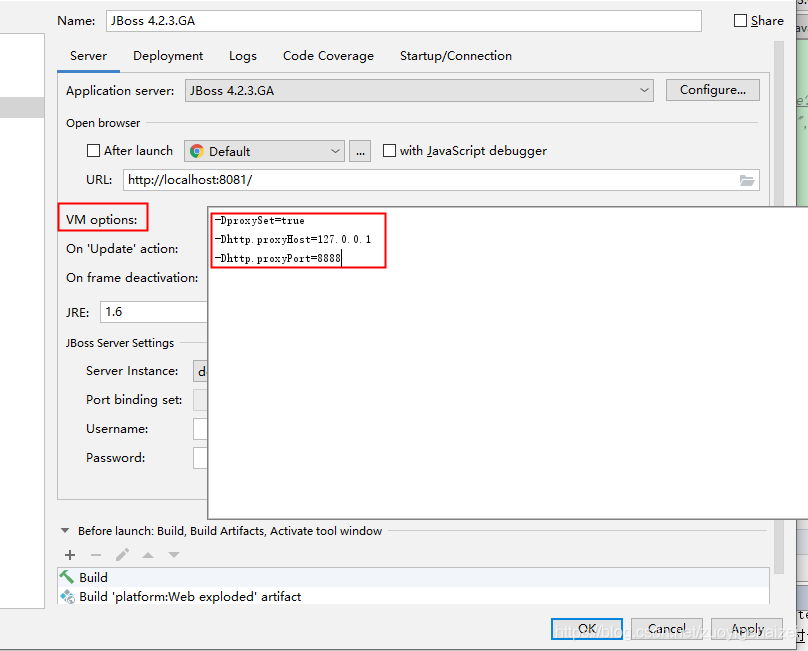Edit before-launch task with pencil icon
This screenshot has height=651, width=808.
click(122, 555)
